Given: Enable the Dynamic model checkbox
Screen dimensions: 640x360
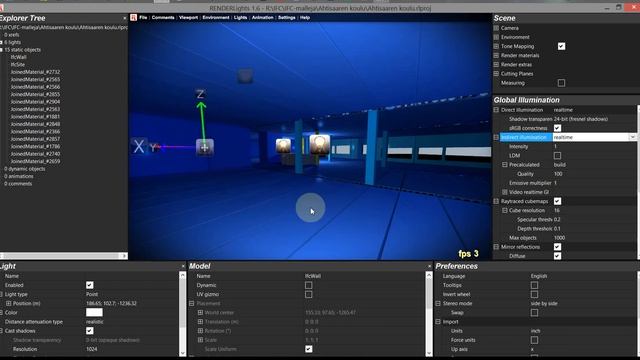Looking at the screenshot, I should [x=309, y=285].
